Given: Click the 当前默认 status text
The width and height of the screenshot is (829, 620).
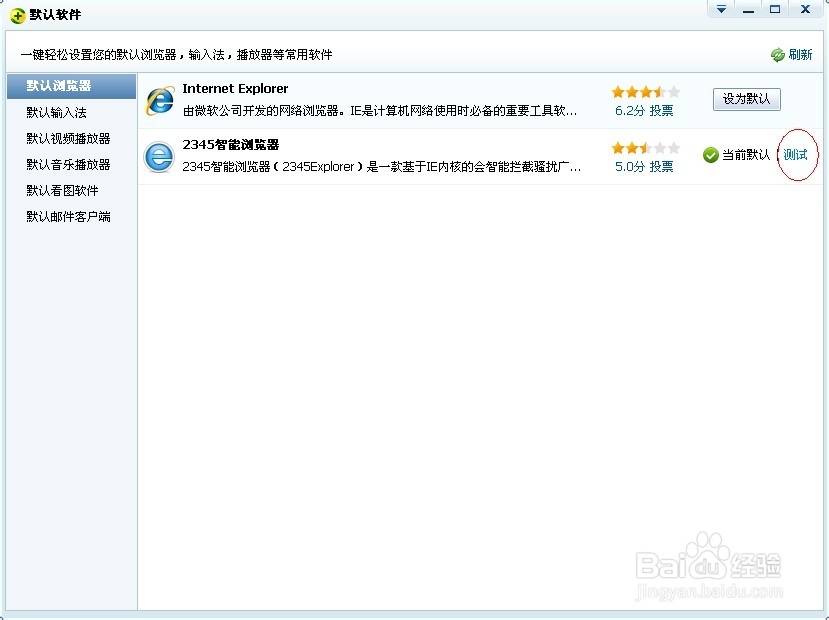Looking at the screenshot, I should tap(746, 155).
